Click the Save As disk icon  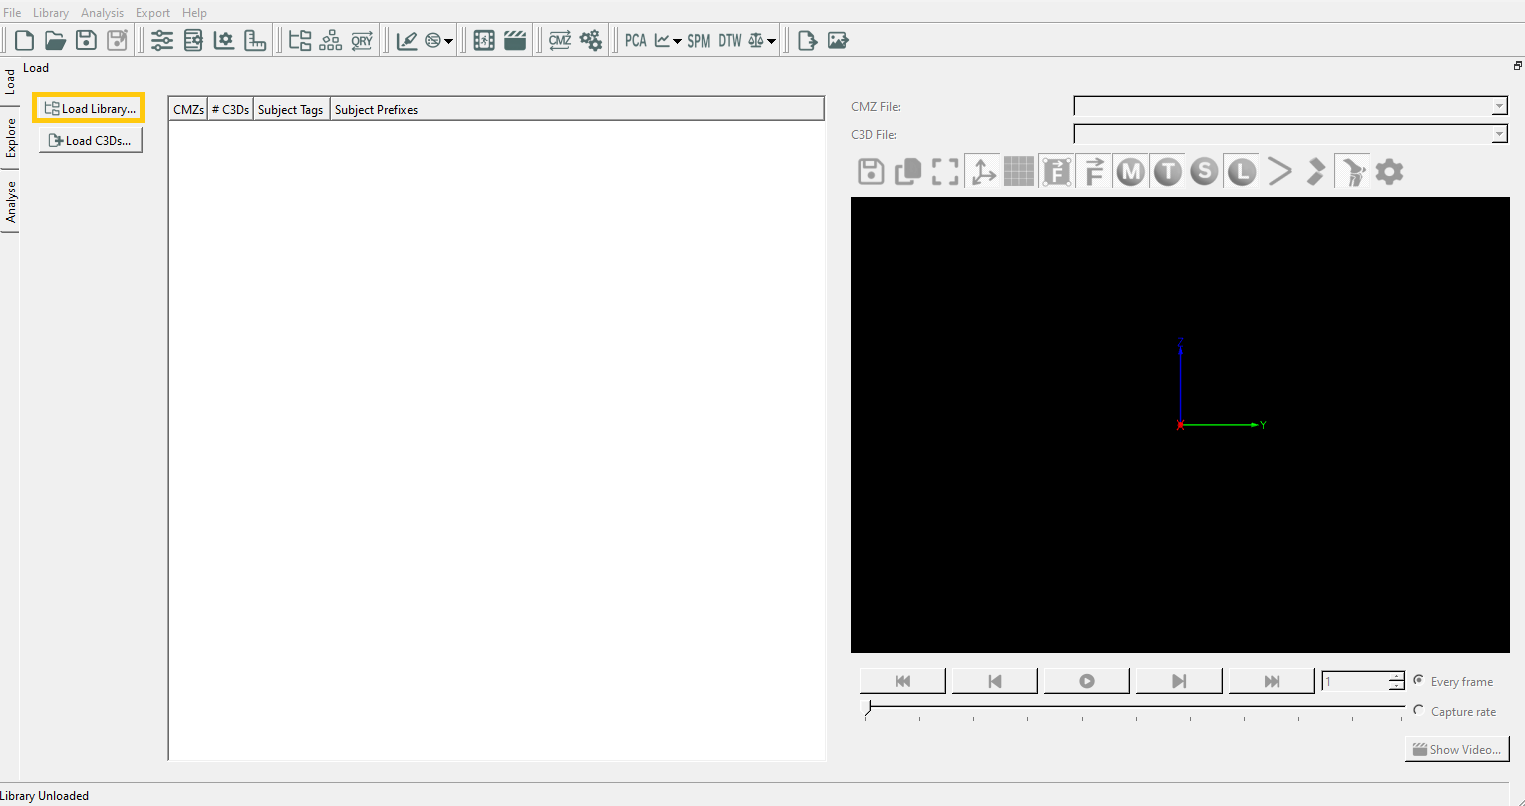118,40
